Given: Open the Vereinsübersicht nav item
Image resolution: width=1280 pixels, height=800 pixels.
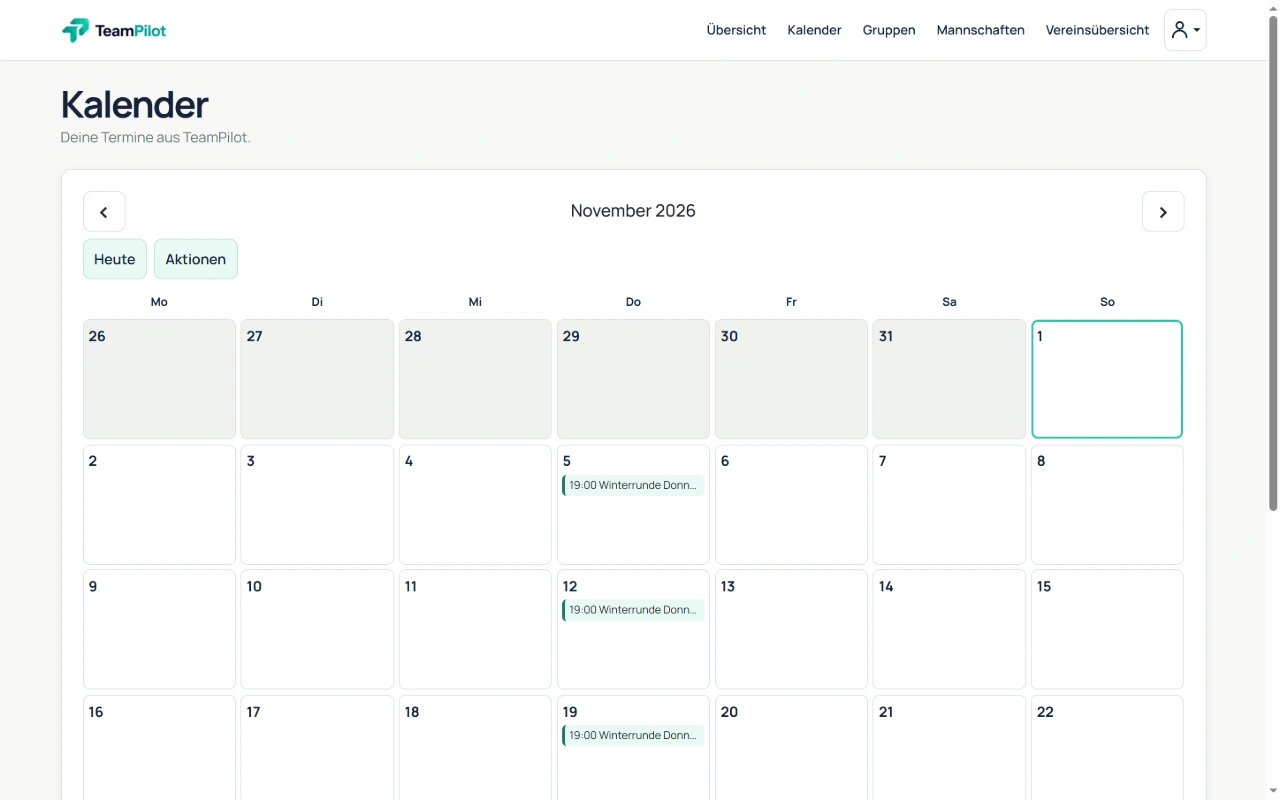Looking at the screenshot, I should click(1097, 30).
